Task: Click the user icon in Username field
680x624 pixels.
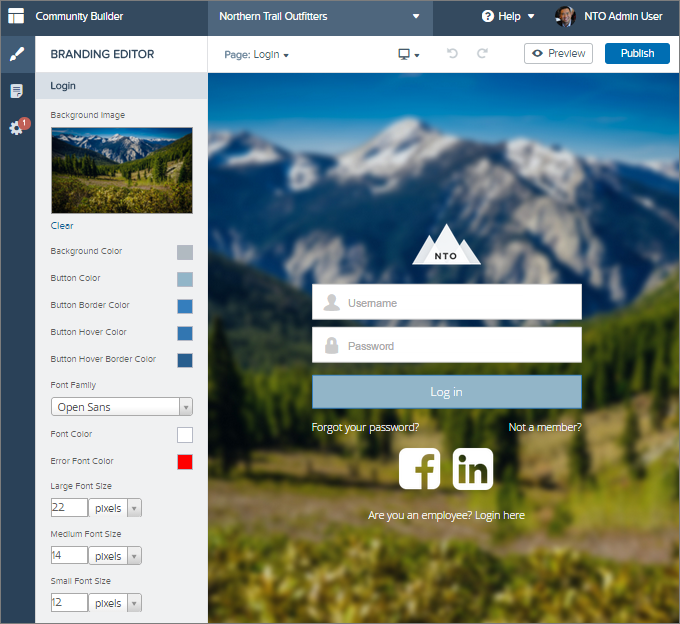Action: point(332,303)
